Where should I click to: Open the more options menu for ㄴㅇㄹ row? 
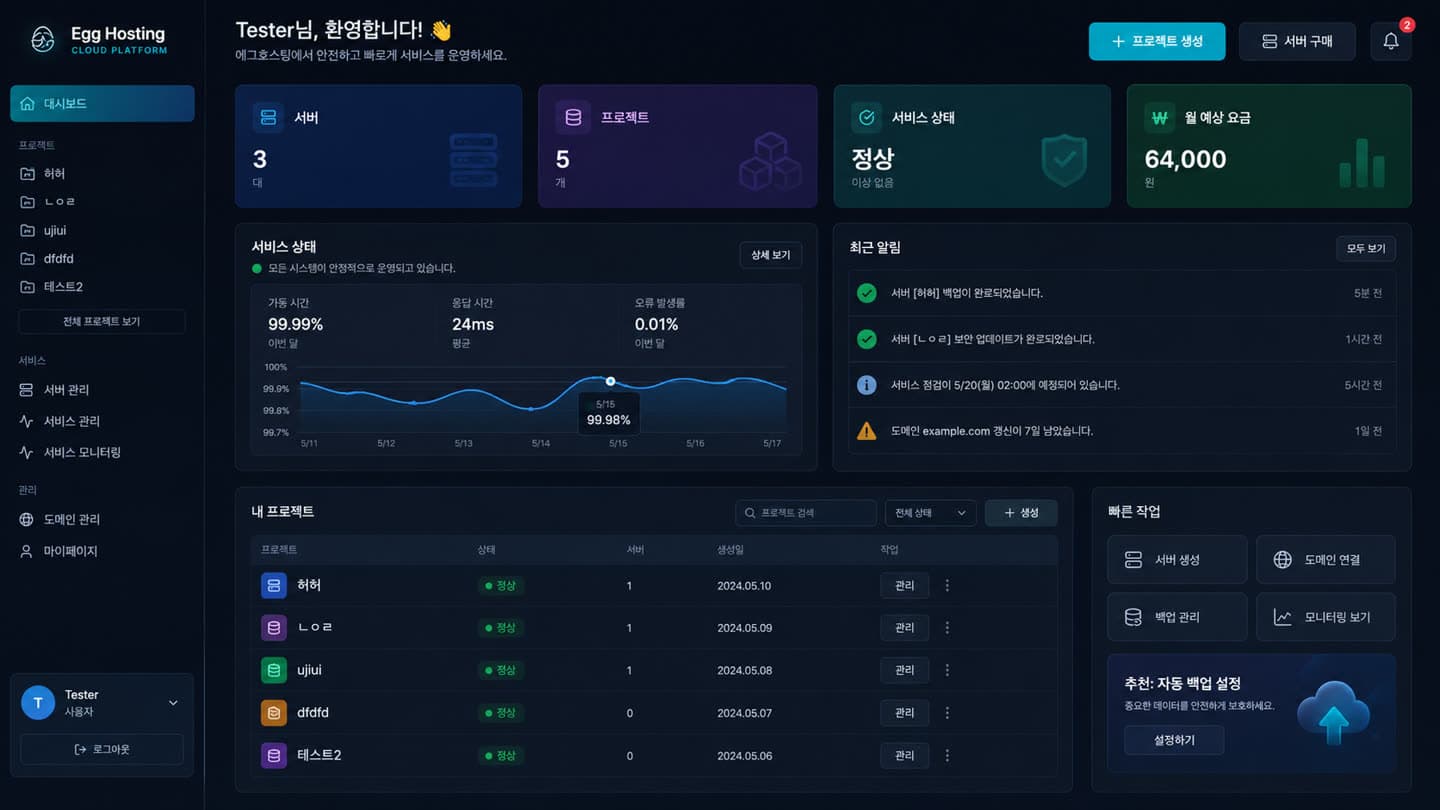point(947,628)
